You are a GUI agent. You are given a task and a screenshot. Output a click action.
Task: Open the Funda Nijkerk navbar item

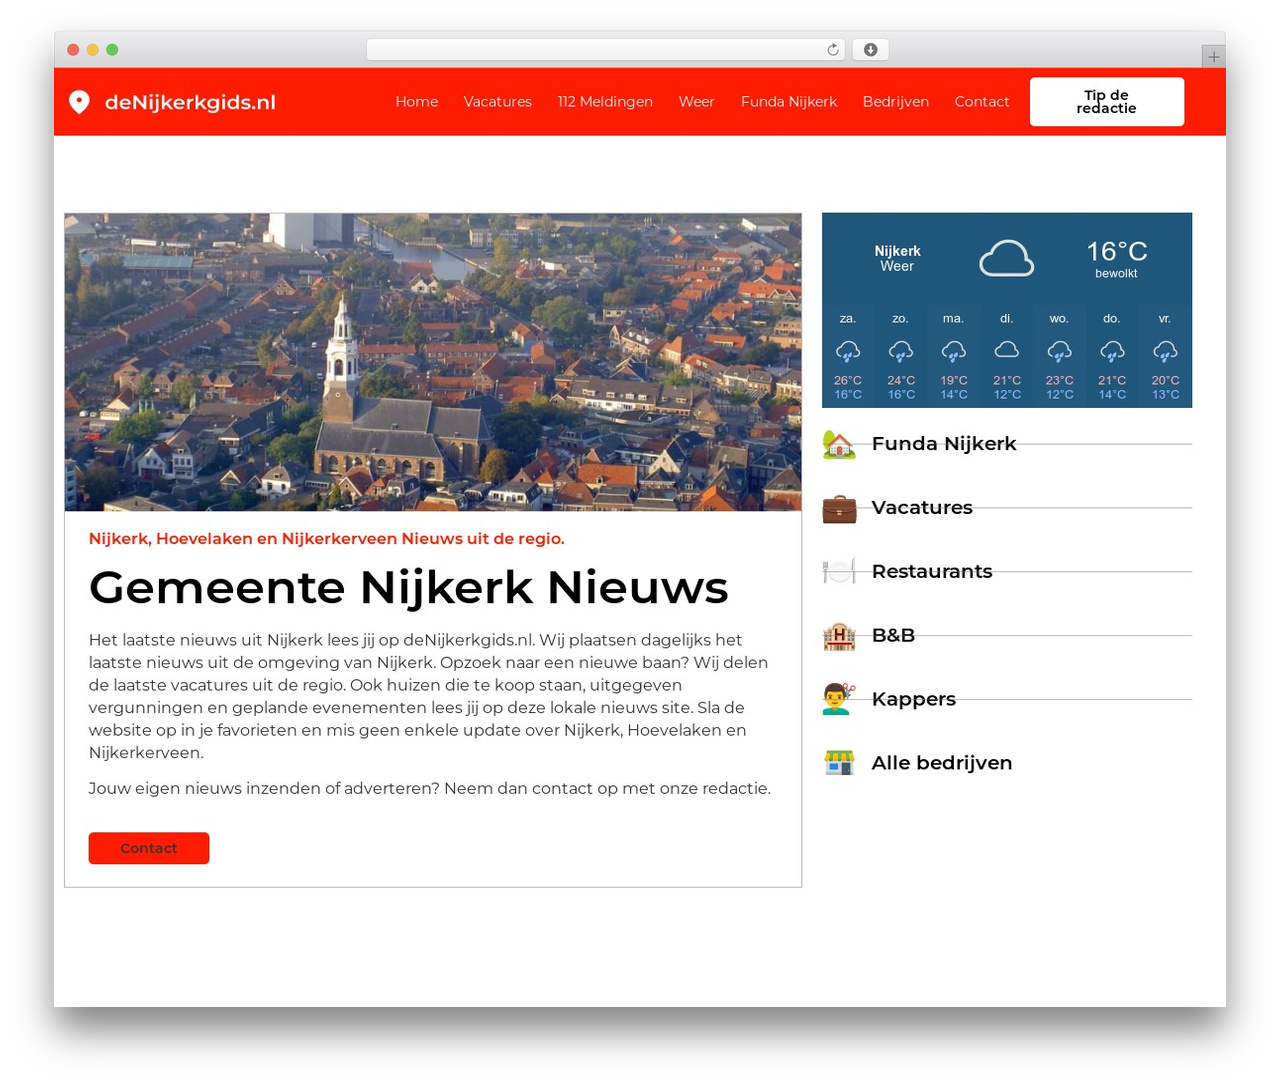(x=789, y=102)
